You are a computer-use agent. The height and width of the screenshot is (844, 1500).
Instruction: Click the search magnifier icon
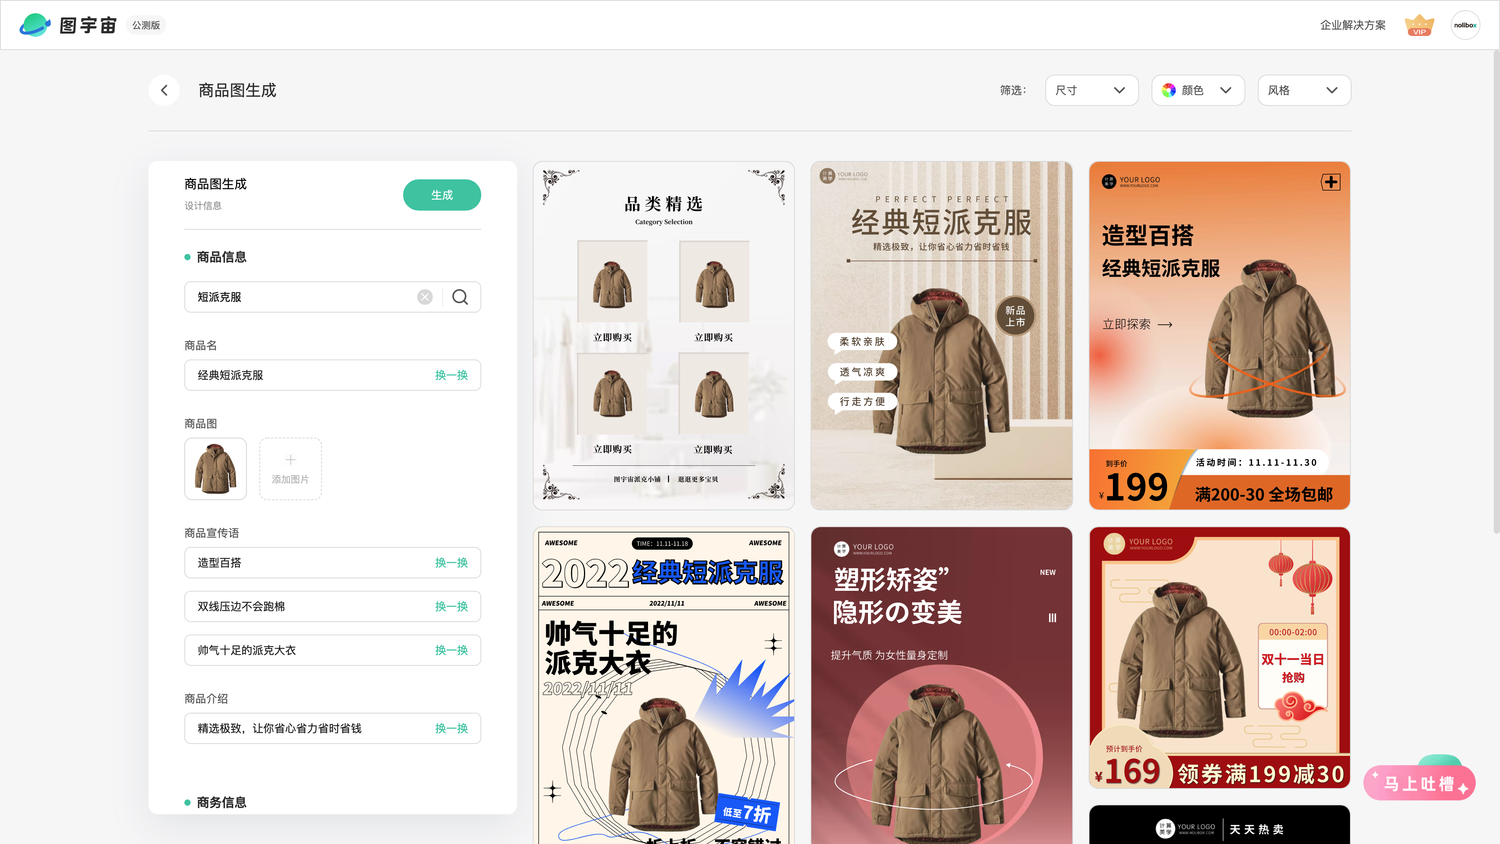[460, 297]
